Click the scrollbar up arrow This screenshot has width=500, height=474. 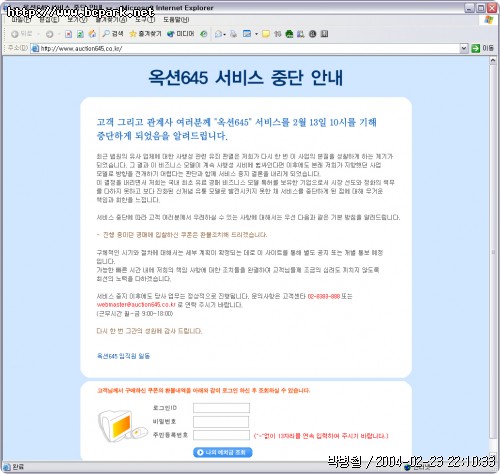pos(493,60)
